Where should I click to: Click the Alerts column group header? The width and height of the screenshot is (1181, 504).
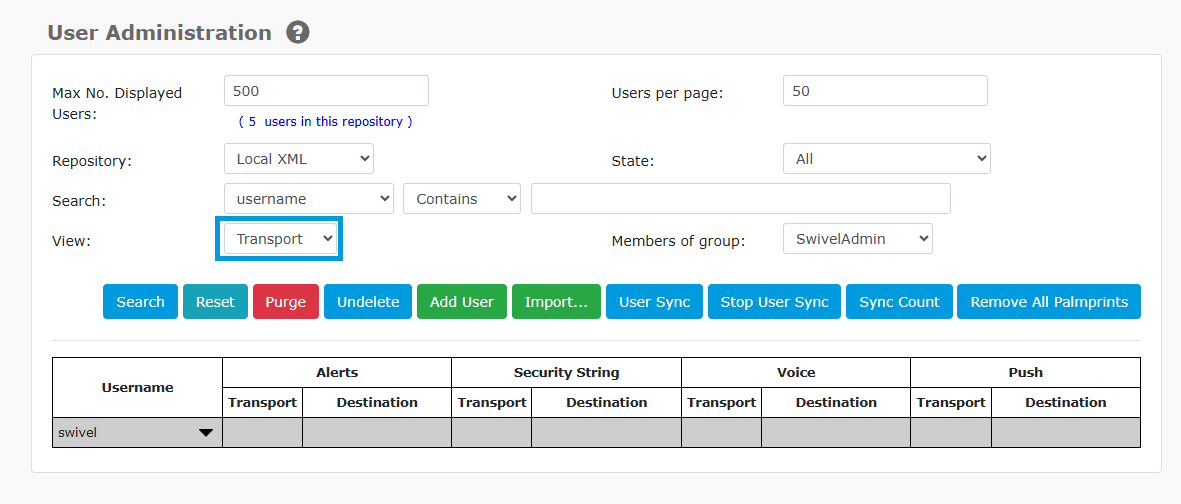tap(337, 372)
